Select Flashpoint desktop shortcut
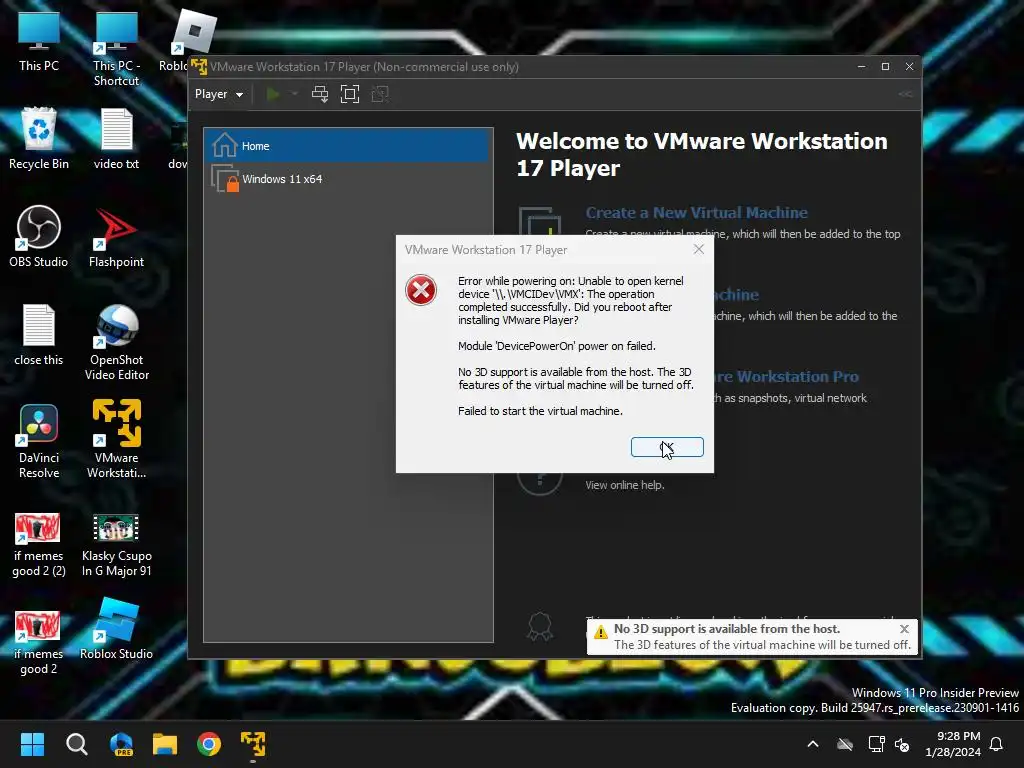 (116, 236)
